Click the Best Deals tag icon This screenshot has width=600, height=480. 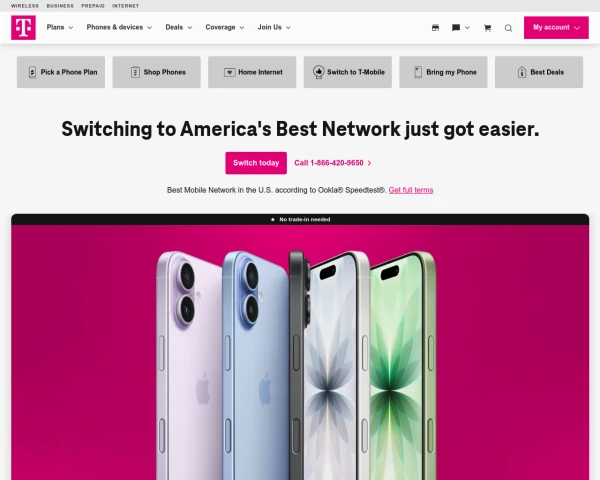[x=522, y=72]
